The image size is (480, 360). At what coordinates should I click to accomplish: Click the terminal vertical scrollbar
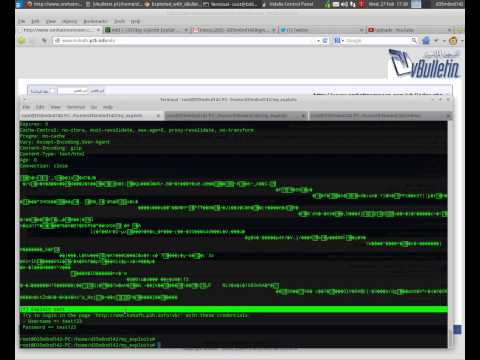pyautogui.click(x=450, y=233)
